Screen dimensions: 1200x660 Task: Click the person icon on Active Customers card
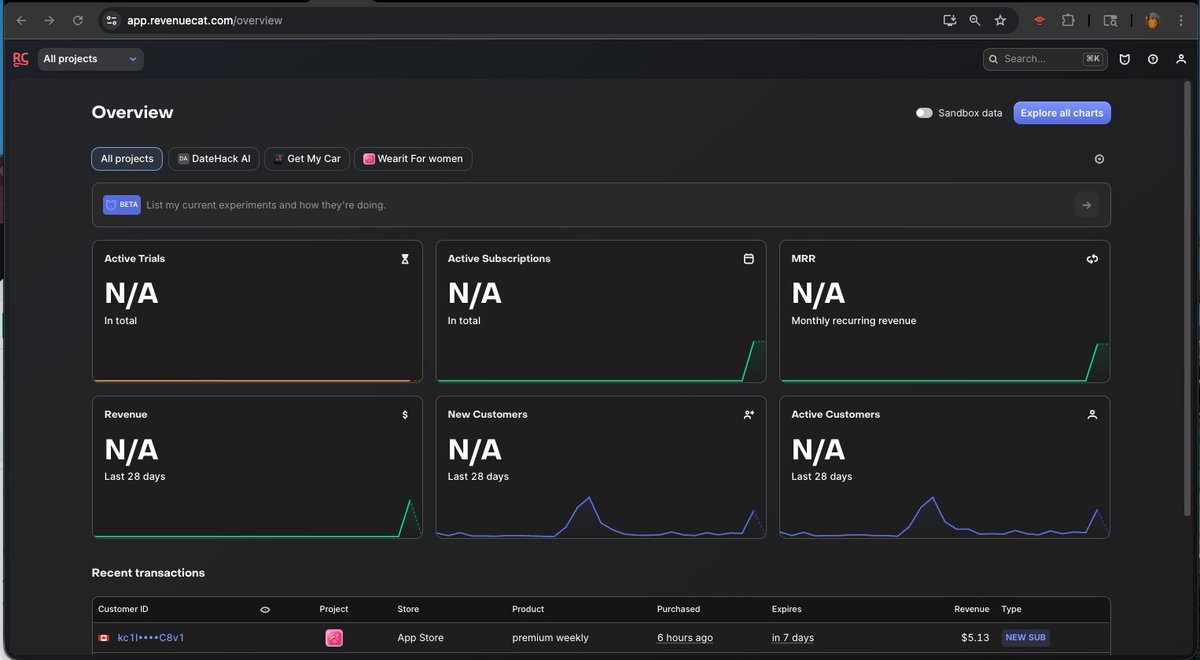[1092, 414]
